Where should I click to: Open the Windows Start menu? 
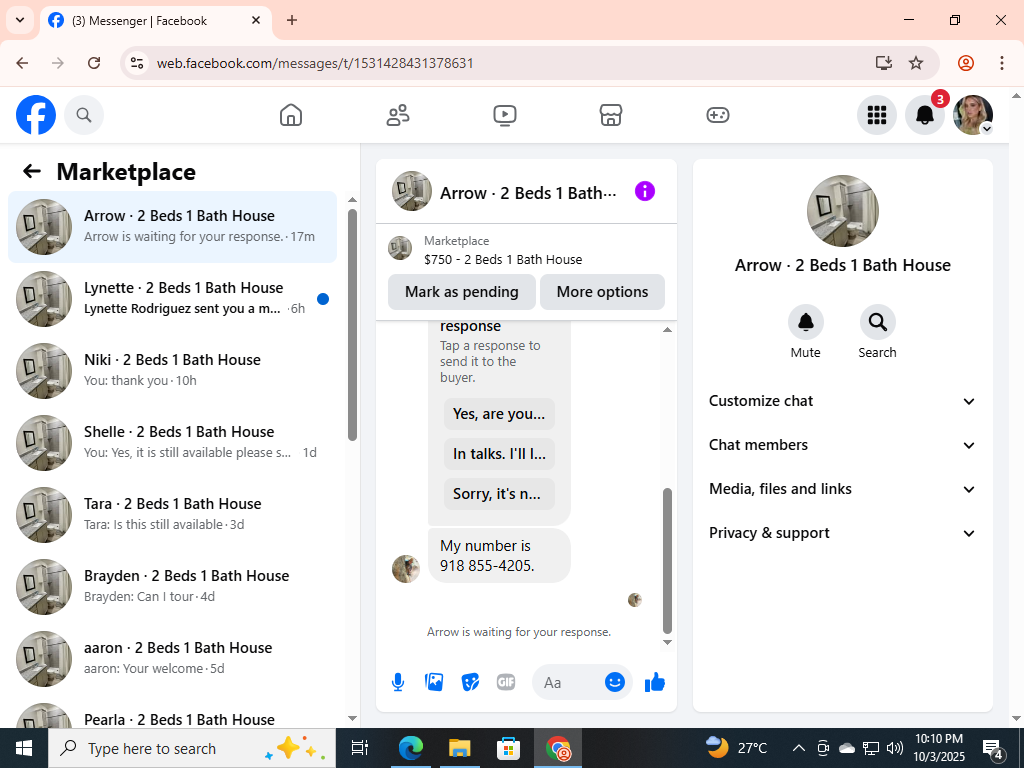tap(24, 748)
